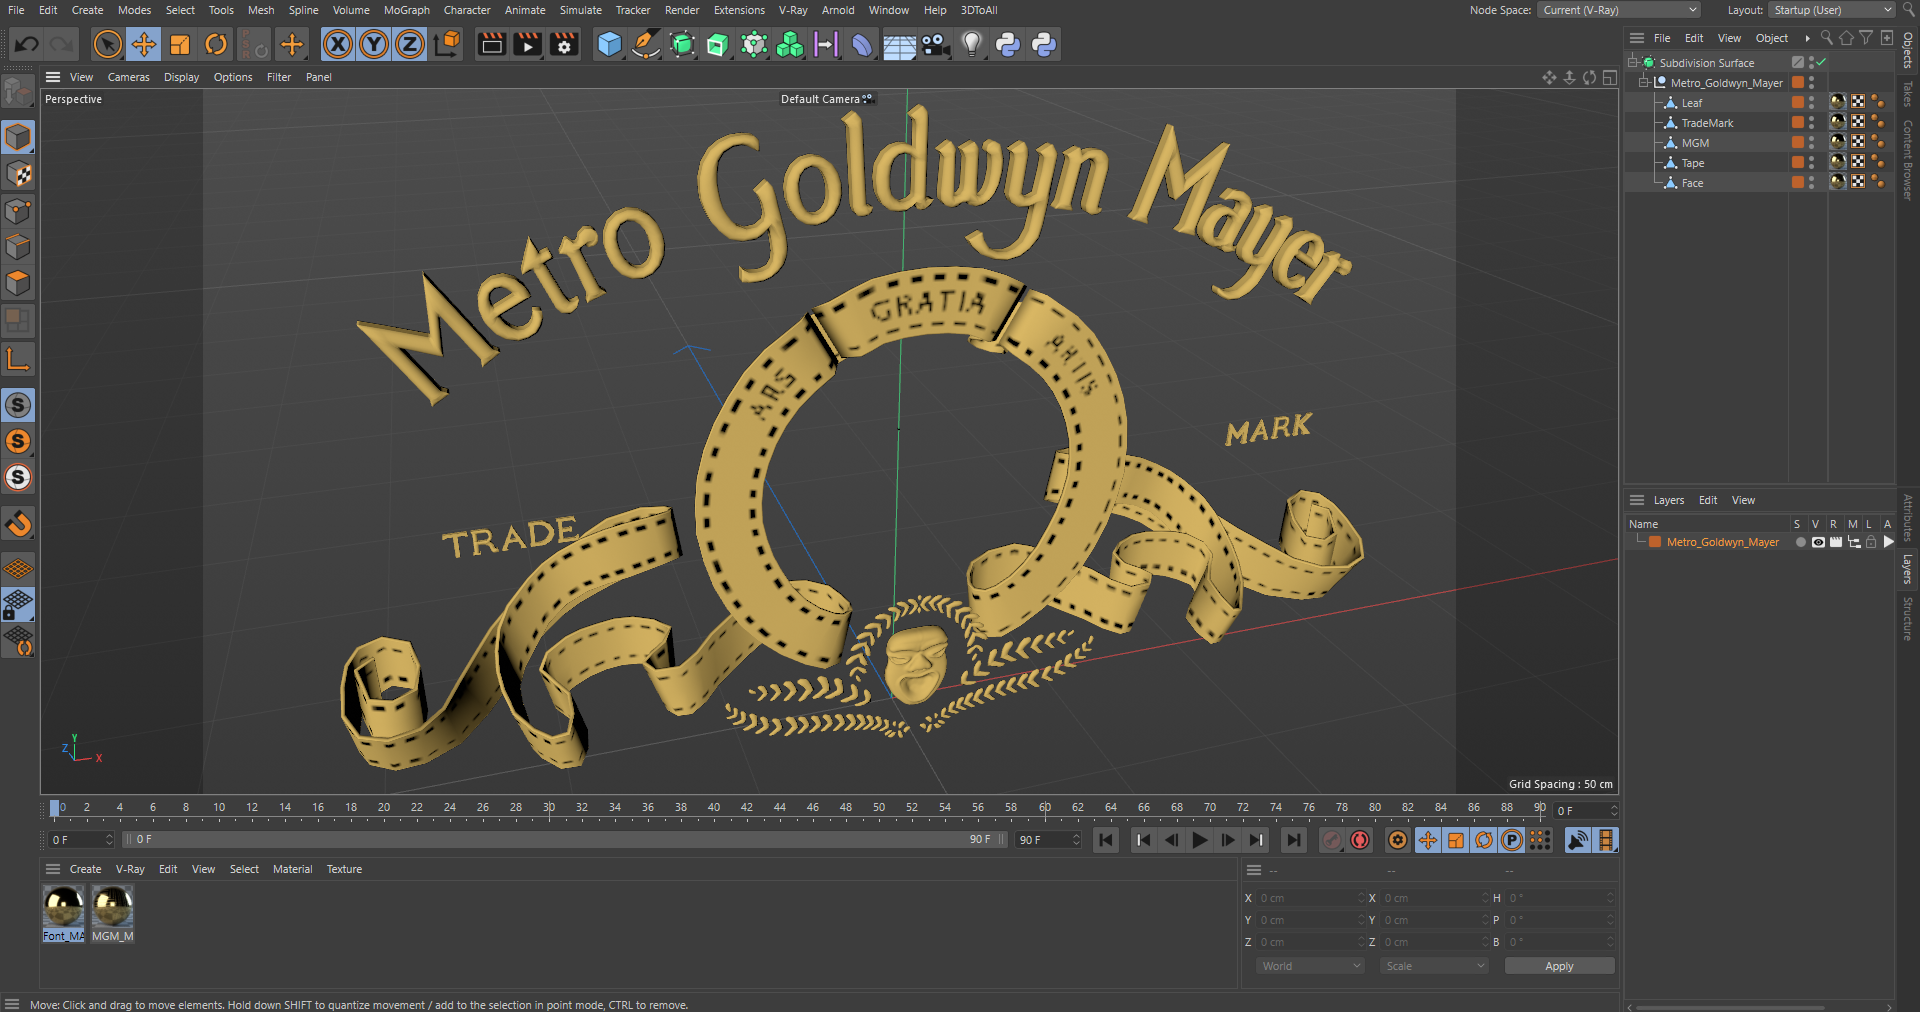The image size is (1920, 1012).
Task: Go to end of animation
Action: (x=1294, y=840)
